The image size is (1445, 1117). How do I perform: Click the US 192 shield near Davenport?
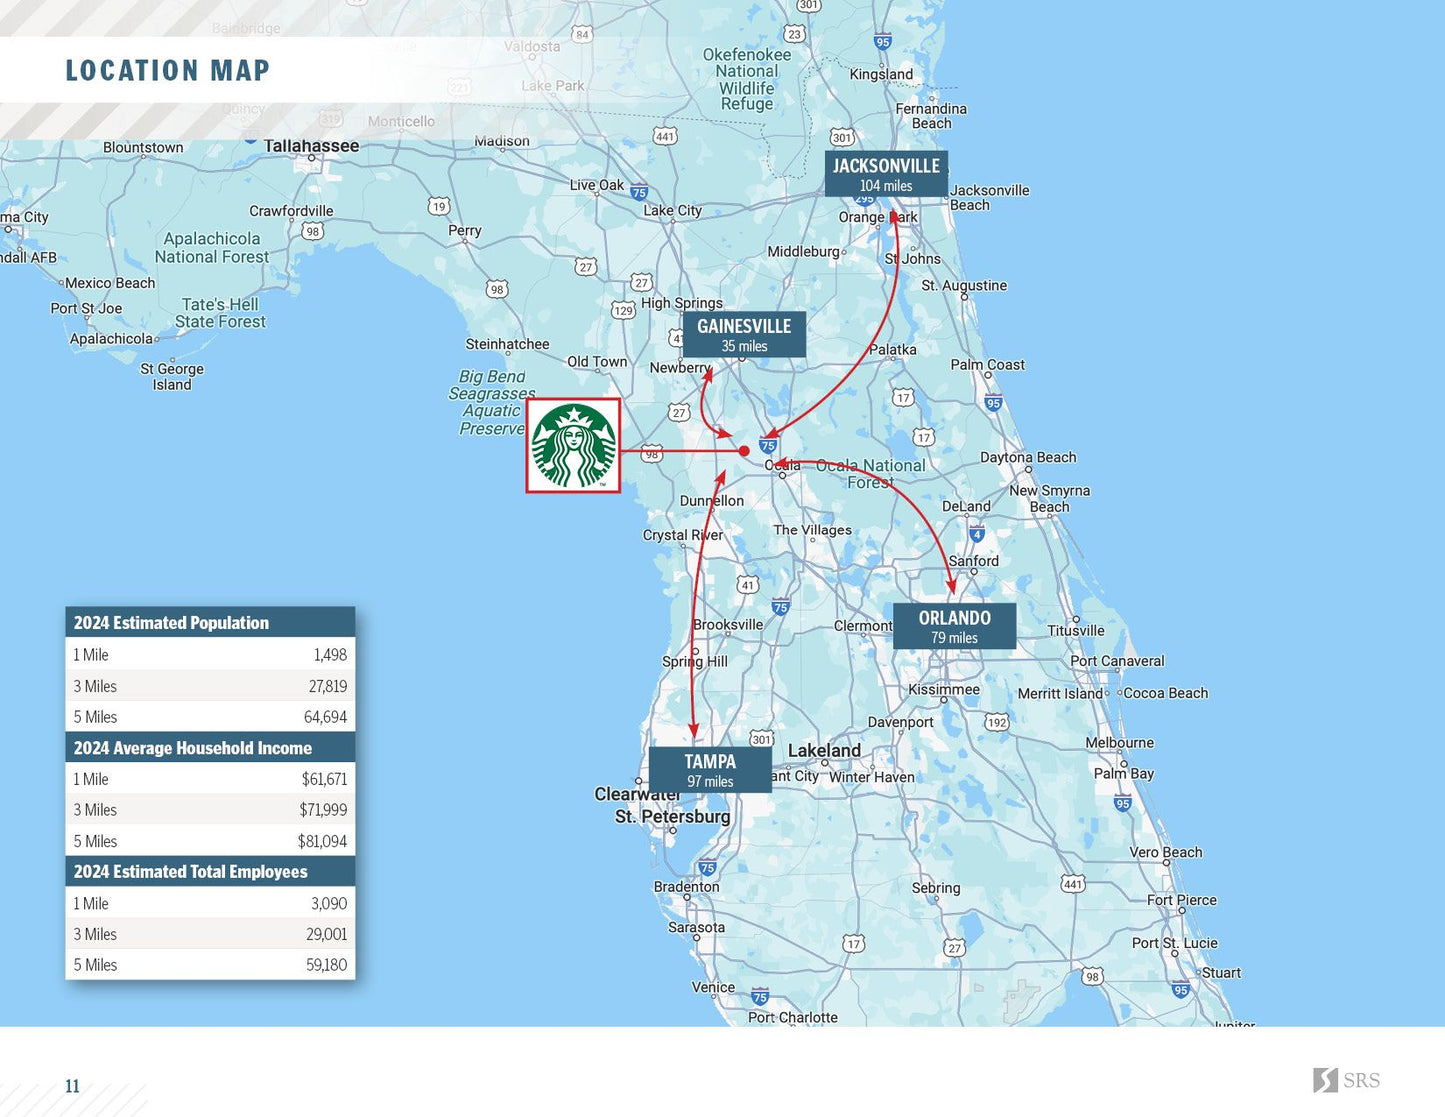pyautogui.click(x=997, y=722)
